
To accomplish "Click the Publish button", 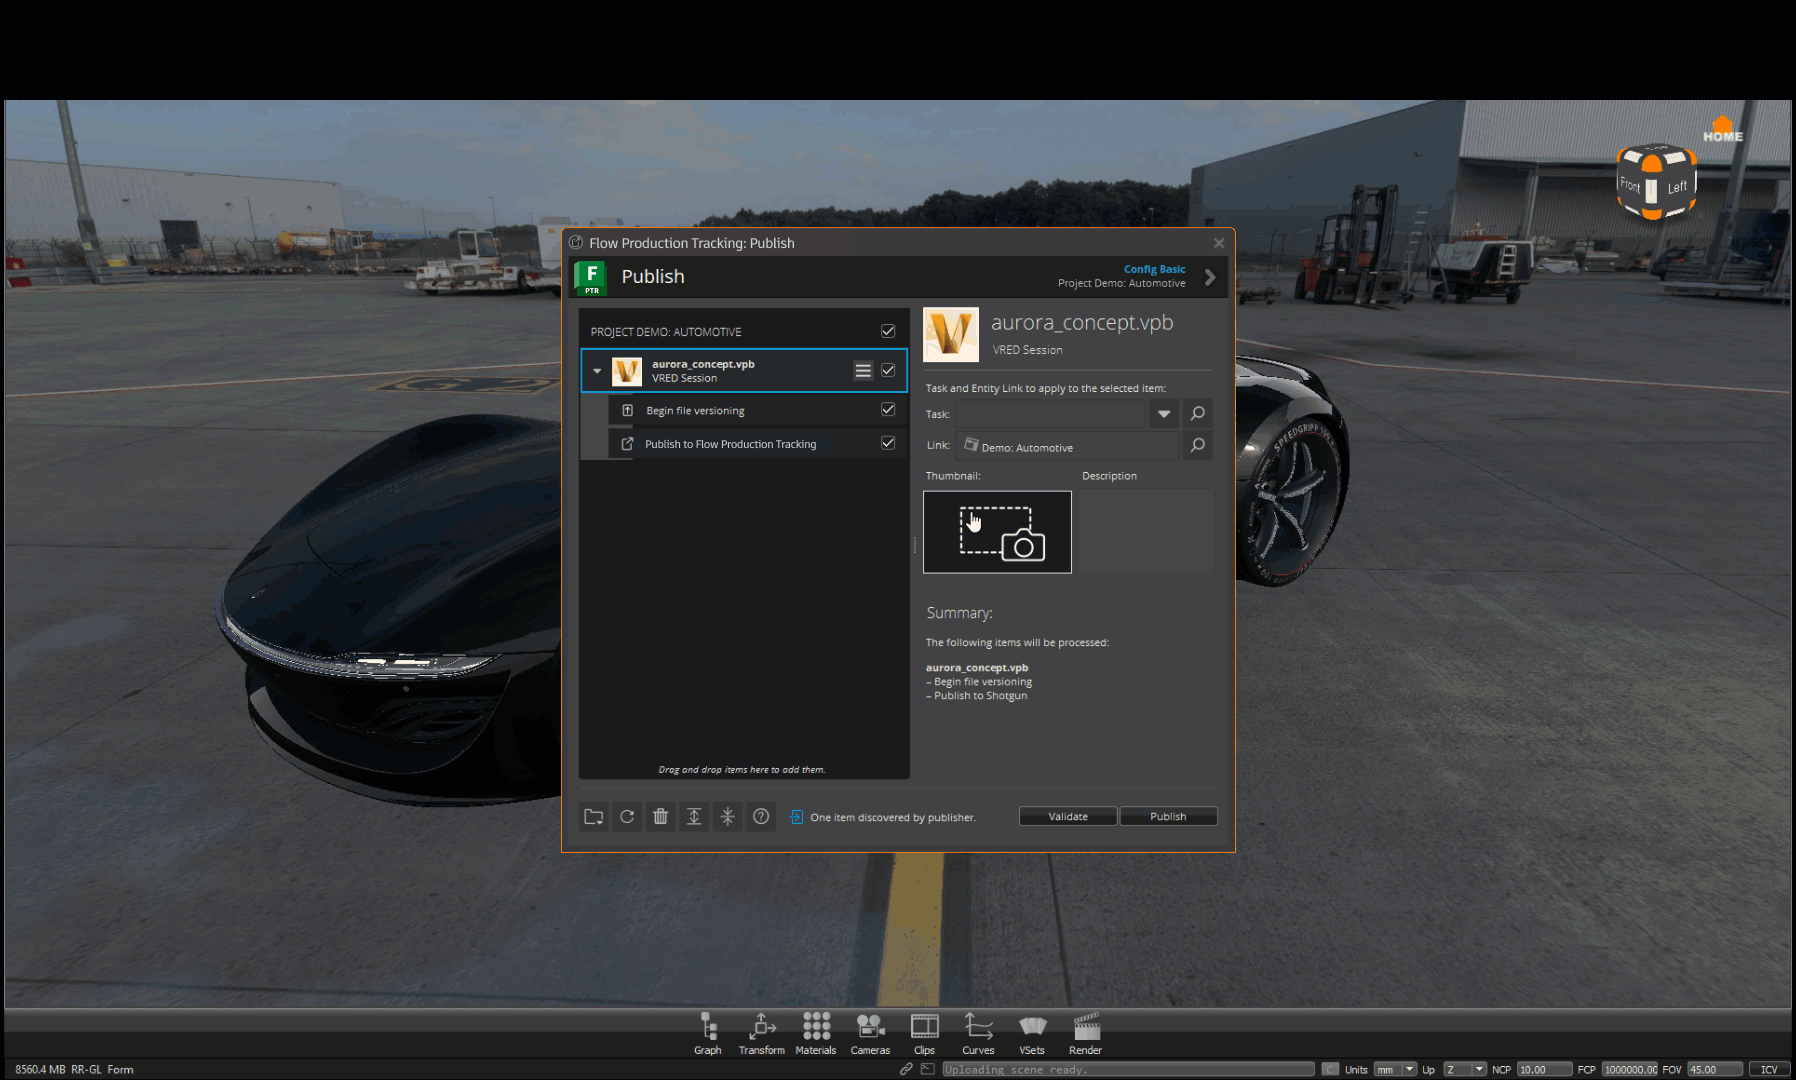I will point(1168,816).
